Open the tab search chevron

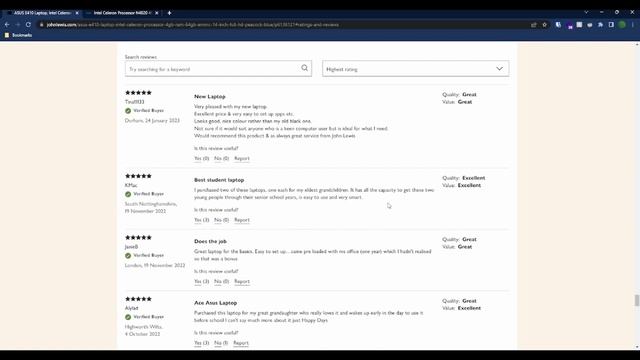(x=587, y=13)
